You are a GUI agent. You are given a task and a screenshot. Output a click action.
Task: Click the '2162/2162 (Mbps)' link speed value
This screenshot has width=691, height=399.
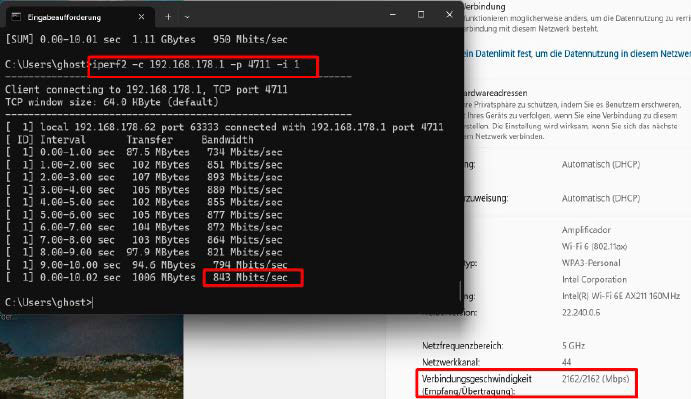coord(595,379)
